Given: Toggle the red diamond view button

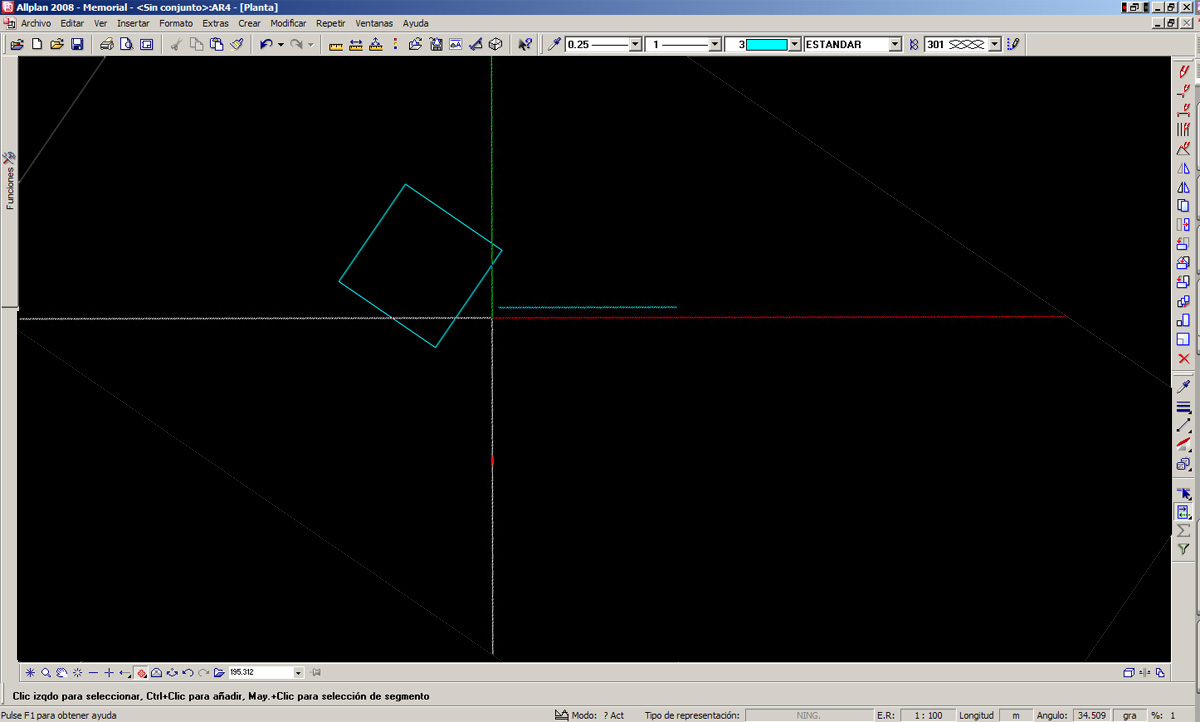Looking at the screenshot, I should coord(141,673).
